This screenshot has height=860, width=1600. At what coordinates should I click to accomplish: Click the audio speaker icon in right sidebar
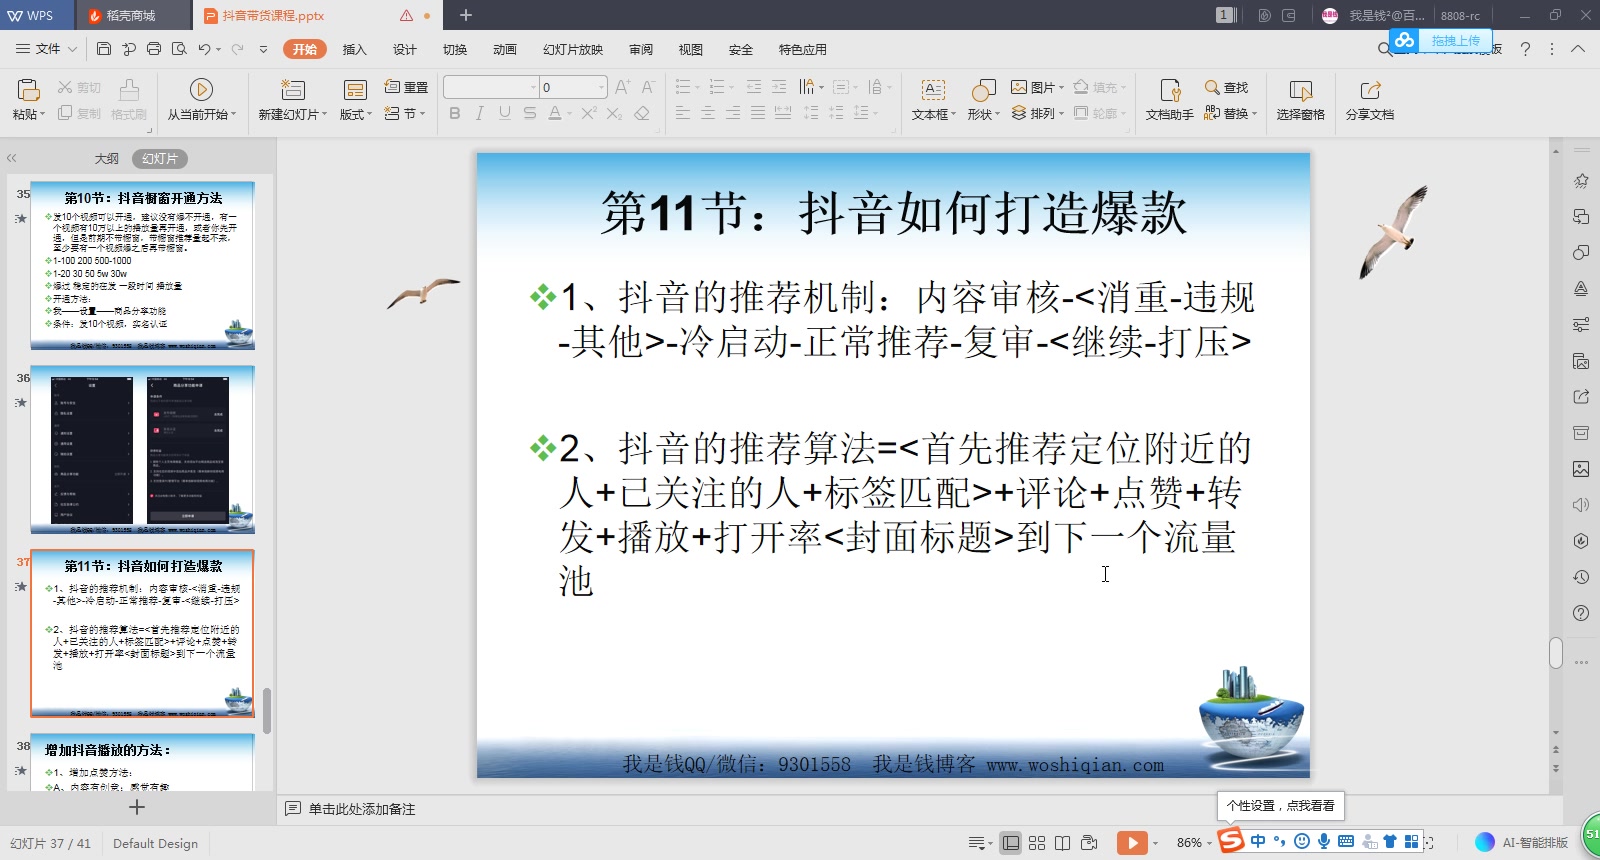click(x=1581, y=505)
